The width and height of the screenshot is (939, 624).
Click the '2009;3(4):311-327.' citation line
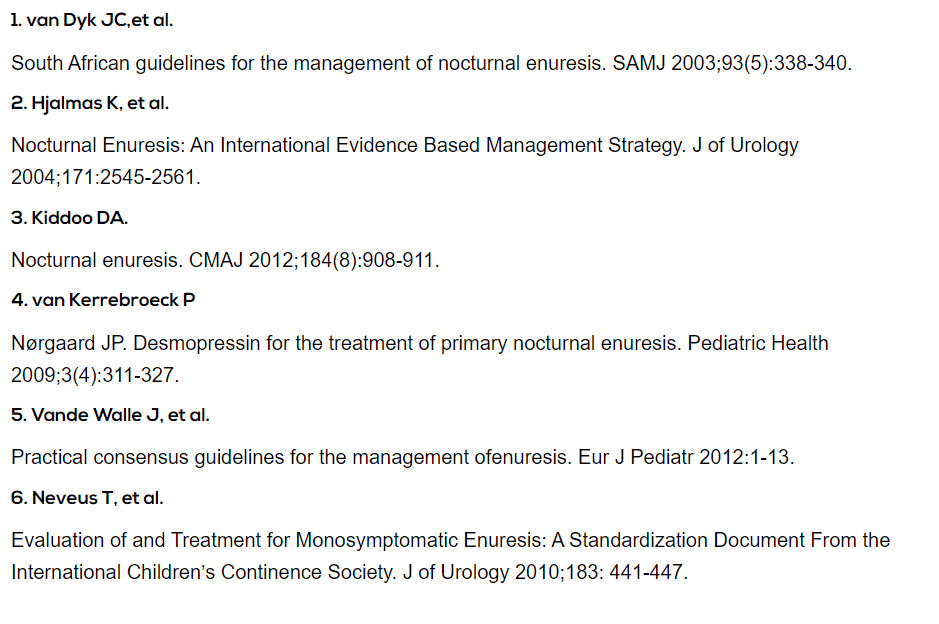pyautogui.click(x=95, y=375)
